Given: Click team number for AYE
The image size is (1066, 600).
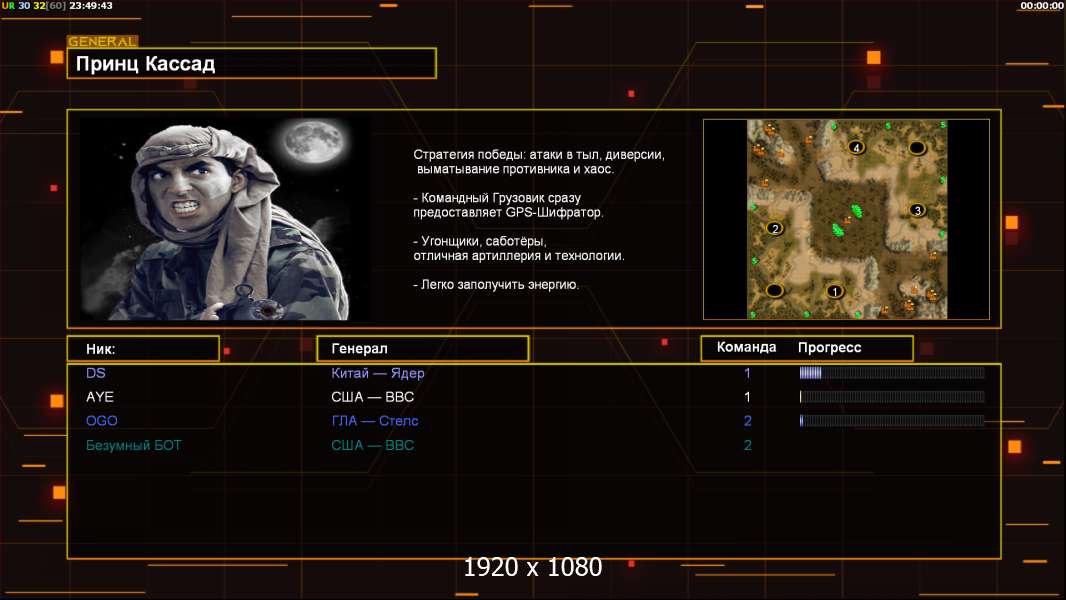Looking at the screenshot, I should coord(747,397).
